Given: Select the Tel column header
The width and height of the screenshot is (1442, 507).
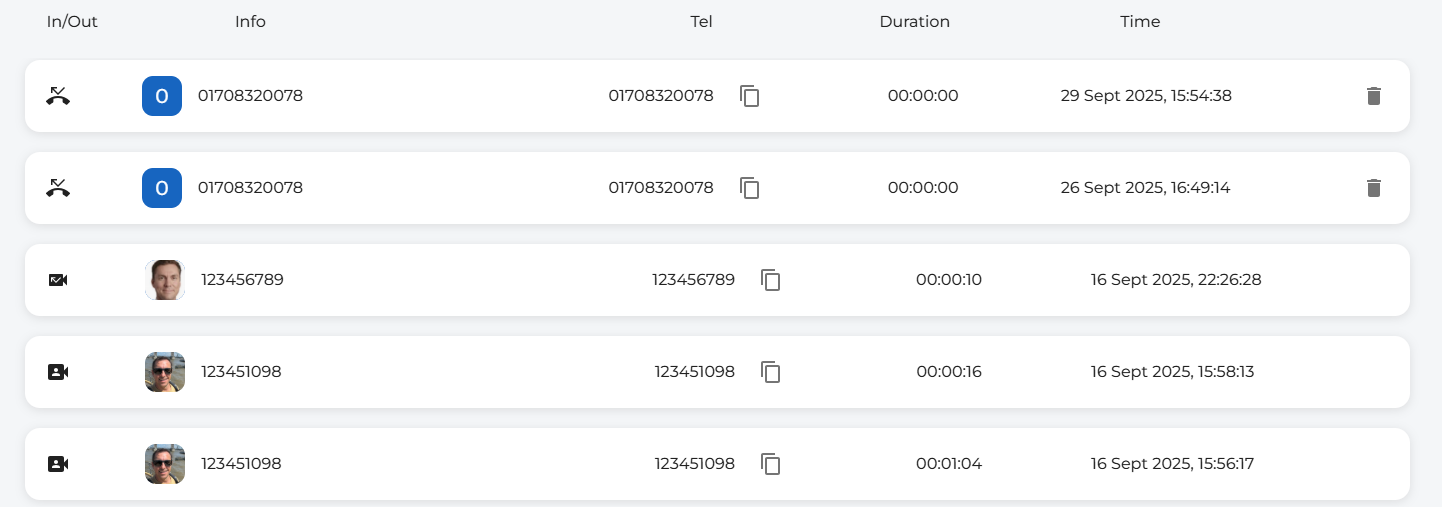Looking at the screenshot, I should click(701, 21).
